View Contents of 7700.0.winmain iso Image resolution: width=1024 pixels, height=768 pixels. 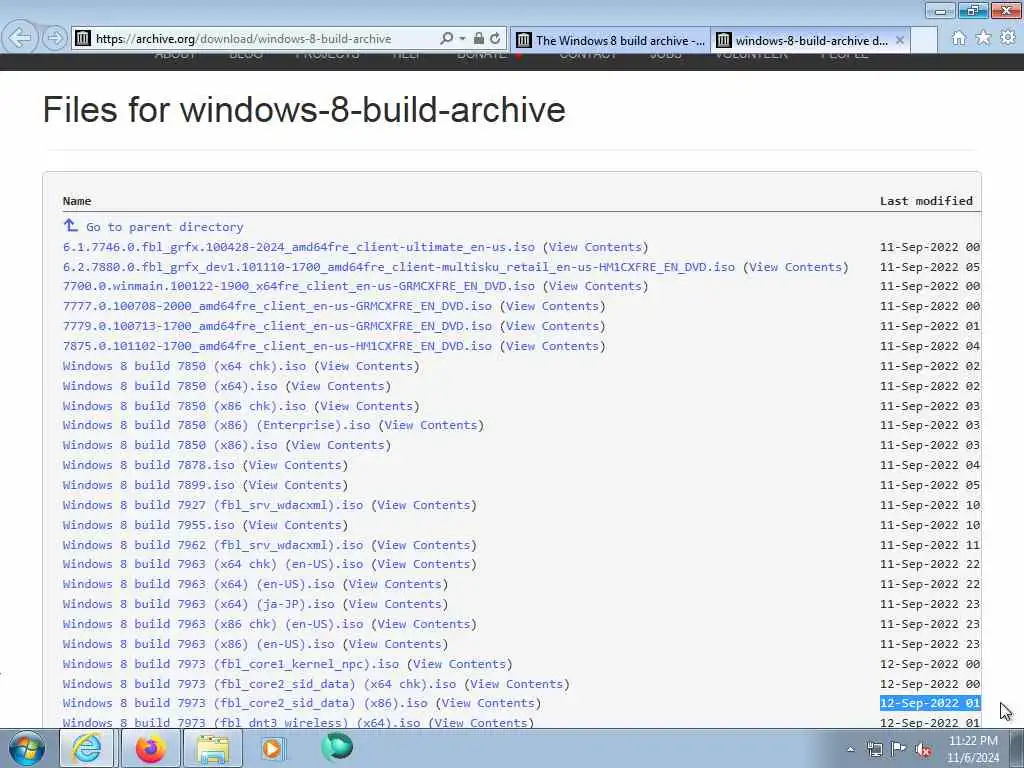(x=595, y=286)
